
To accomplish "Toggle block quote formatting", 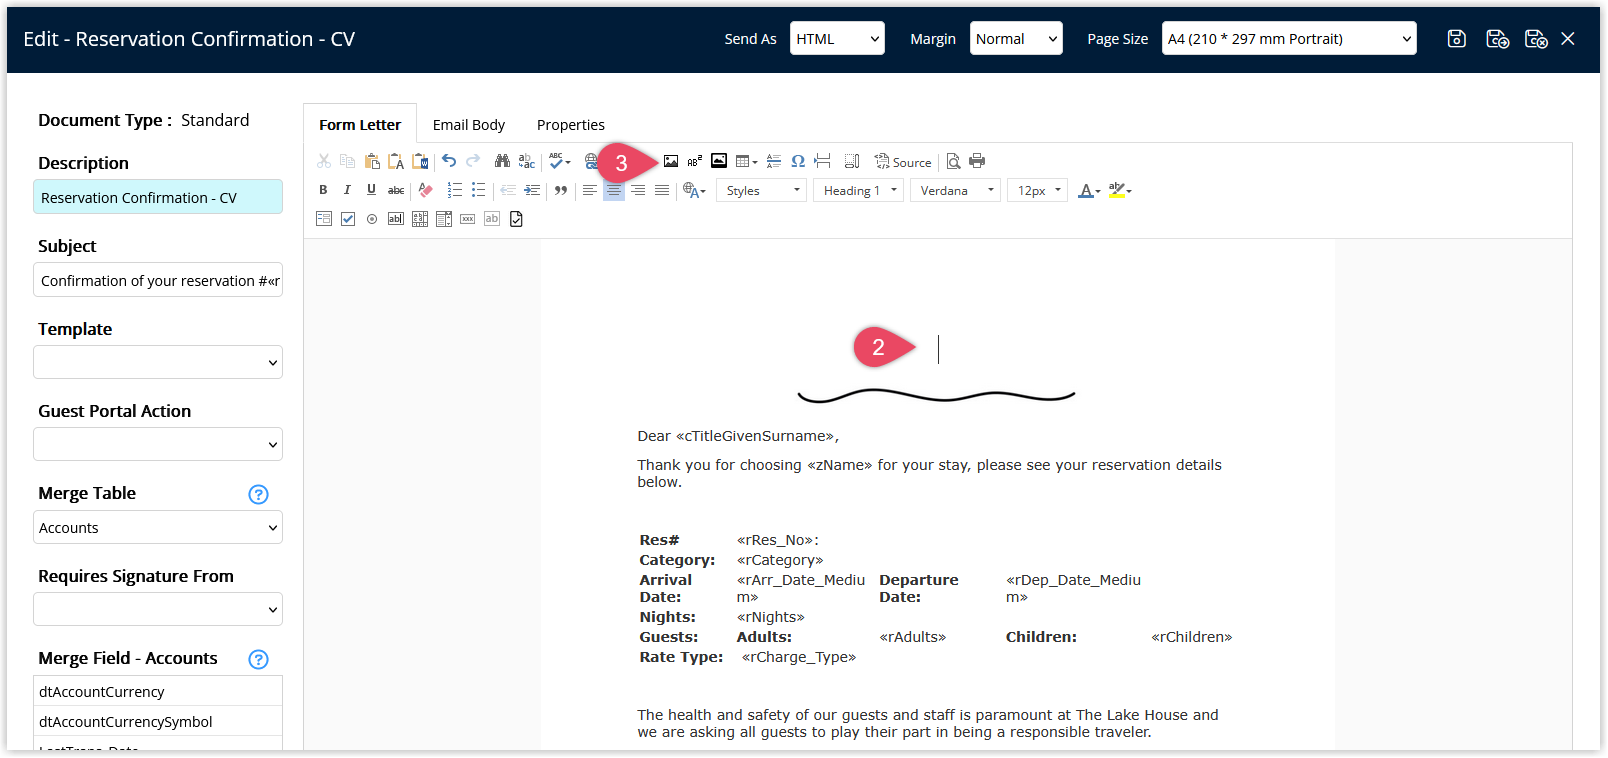I will tap(561, 190).
